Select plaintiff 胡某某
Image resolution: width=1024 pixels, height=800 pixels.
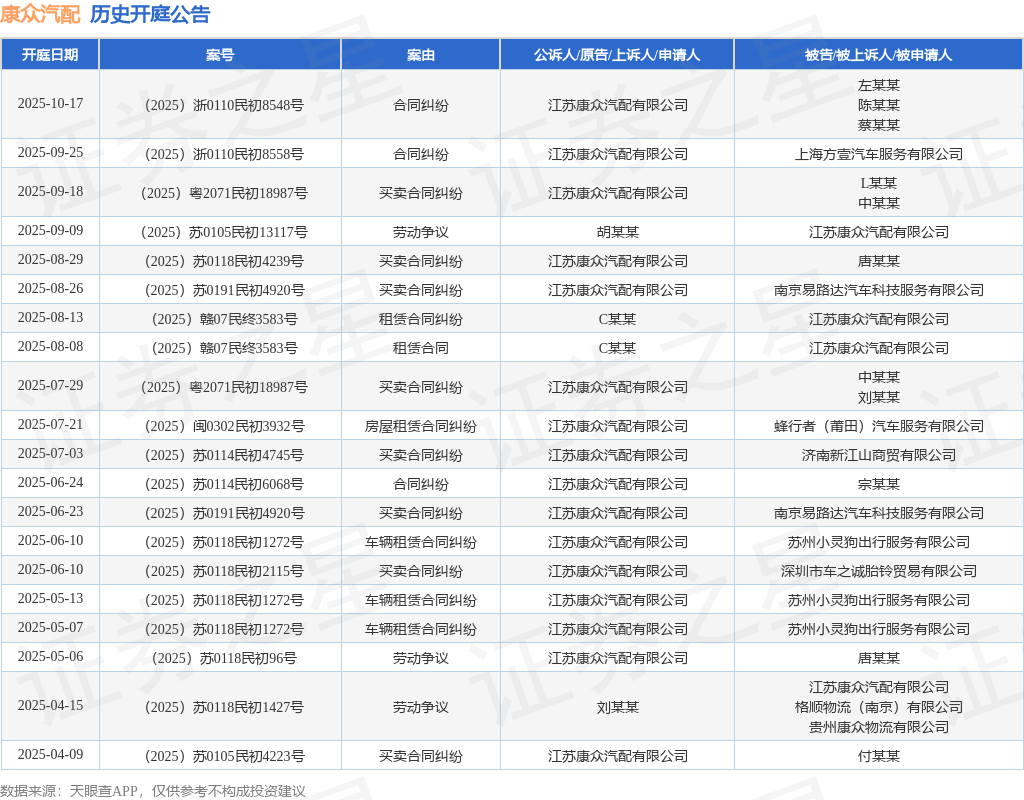[617, 232]
